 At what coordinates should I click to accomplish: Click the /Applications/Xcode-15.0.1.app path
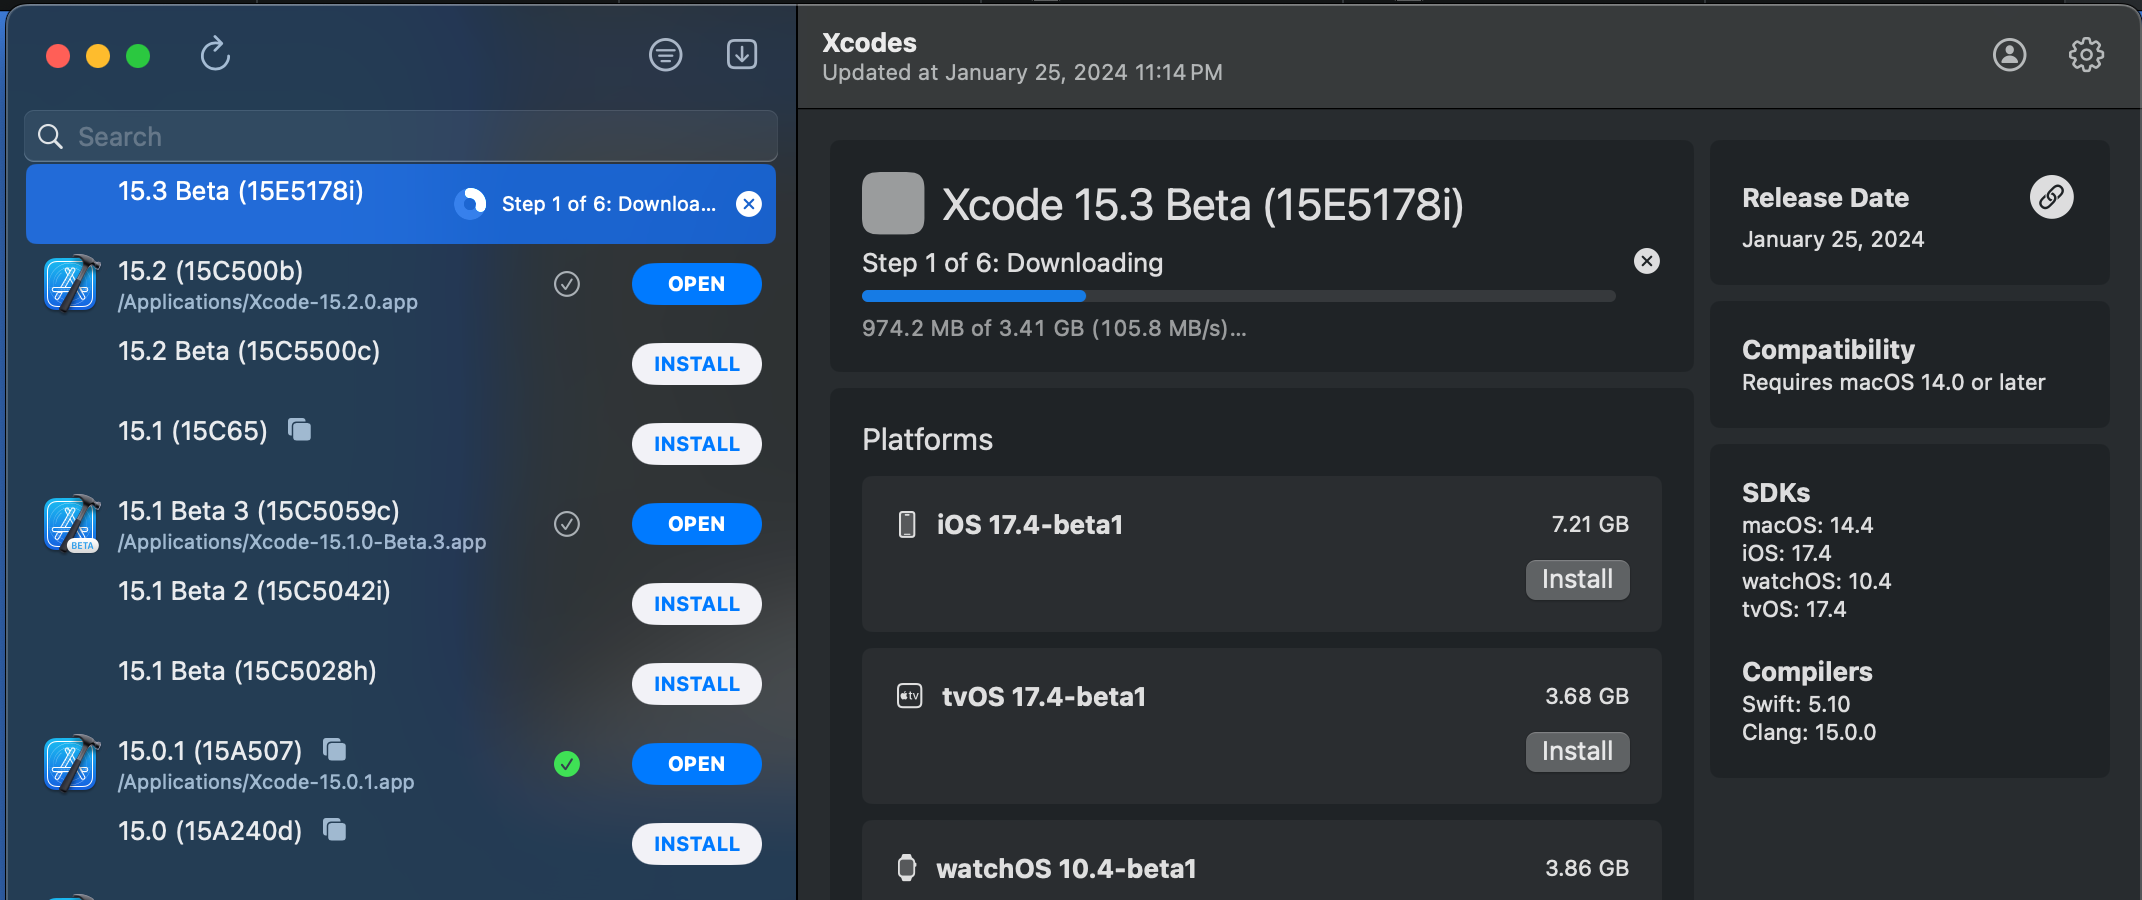tap(266, 782)
